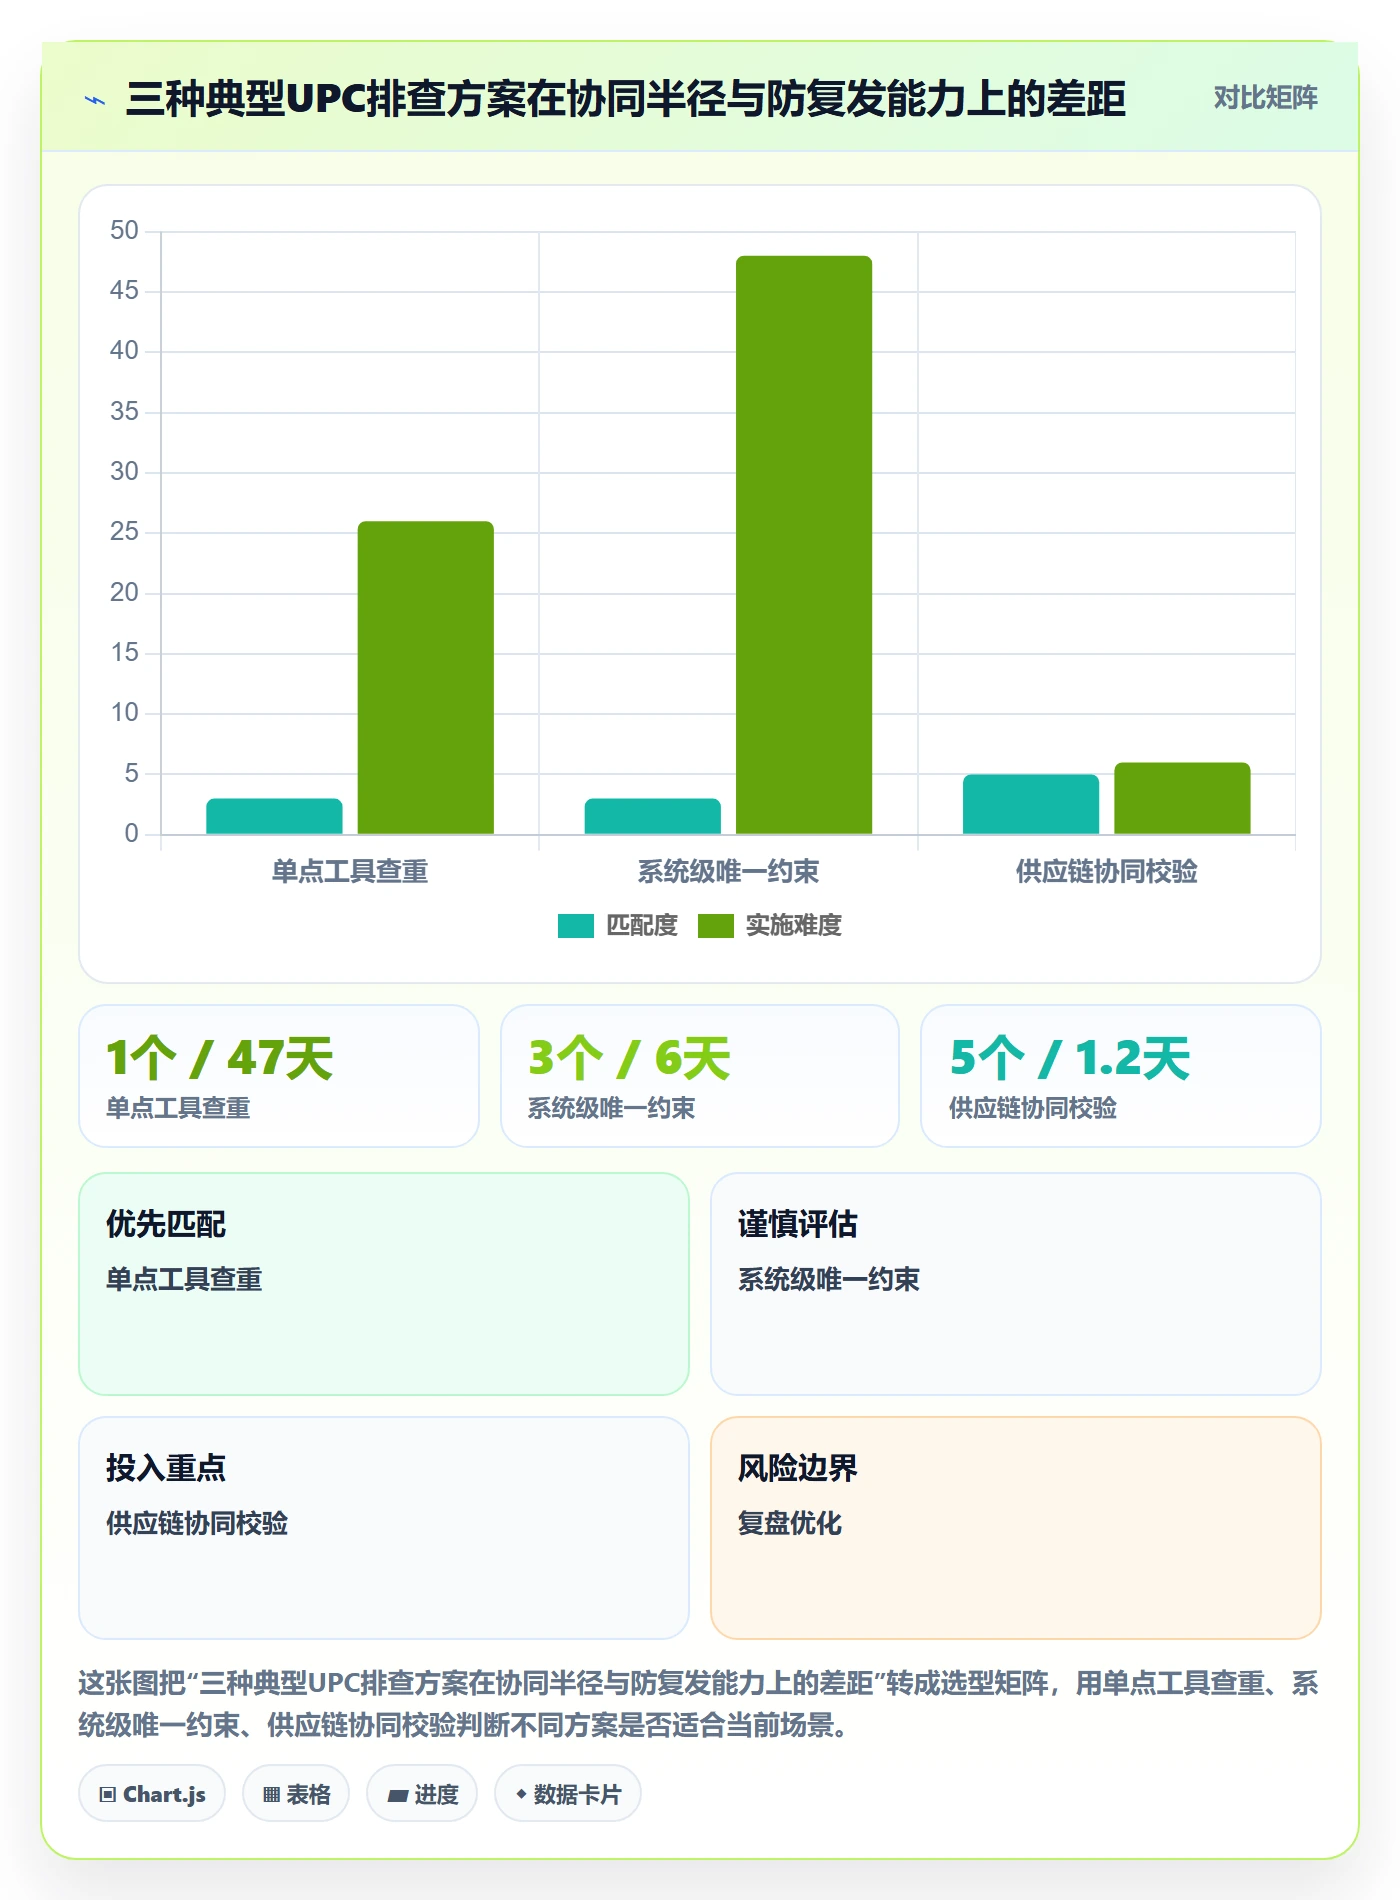Click the teal 匹配度 bar for 供应链协同校验
The image size is (1400, 1900).
tap(1030, 804)
